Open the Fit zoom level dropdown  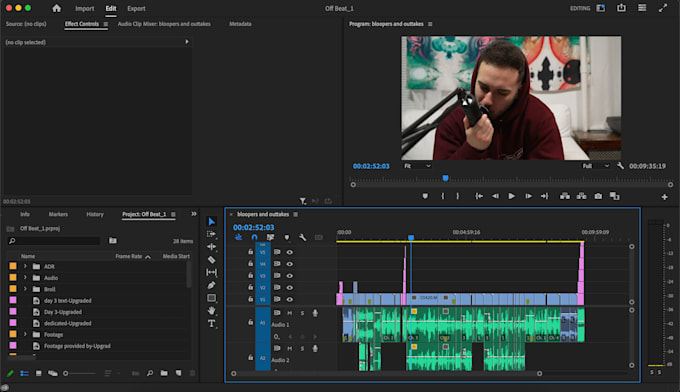click(417, 166)
